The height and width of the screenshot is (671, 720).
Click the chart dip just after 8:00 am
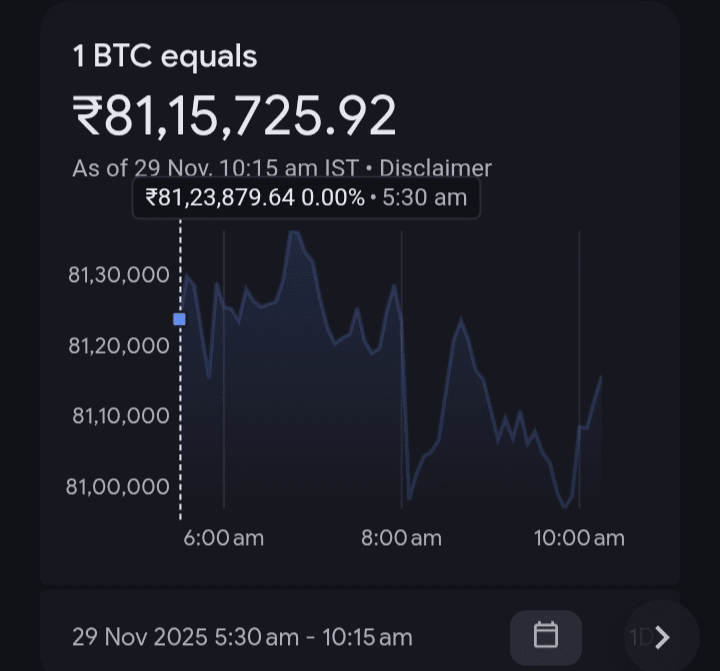pyautogui.click(x=409, y=497)
